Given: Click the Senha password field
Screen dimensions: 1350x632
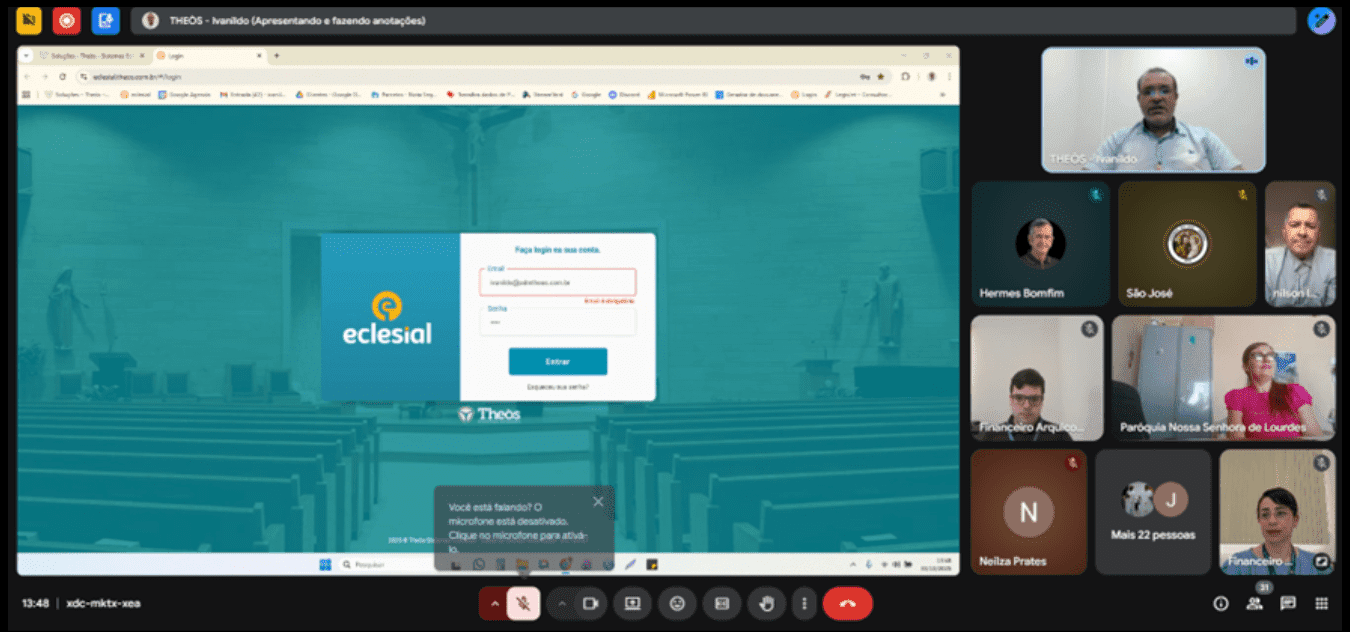Looking at the screenshot, I should point(557,321).
